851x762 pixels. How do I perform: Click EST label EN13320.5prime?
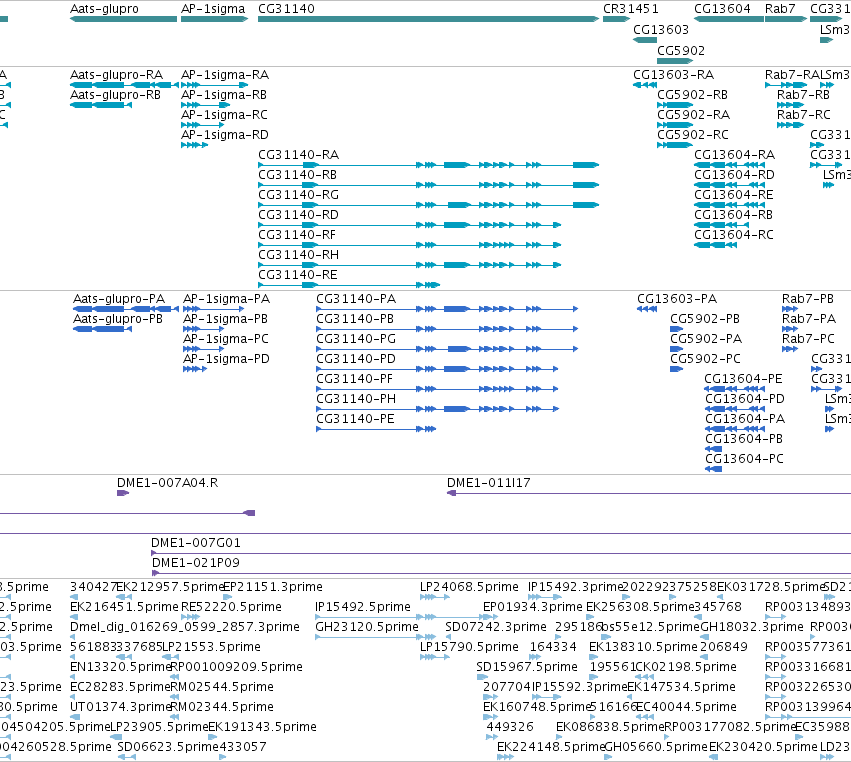(x=121, y=667)
